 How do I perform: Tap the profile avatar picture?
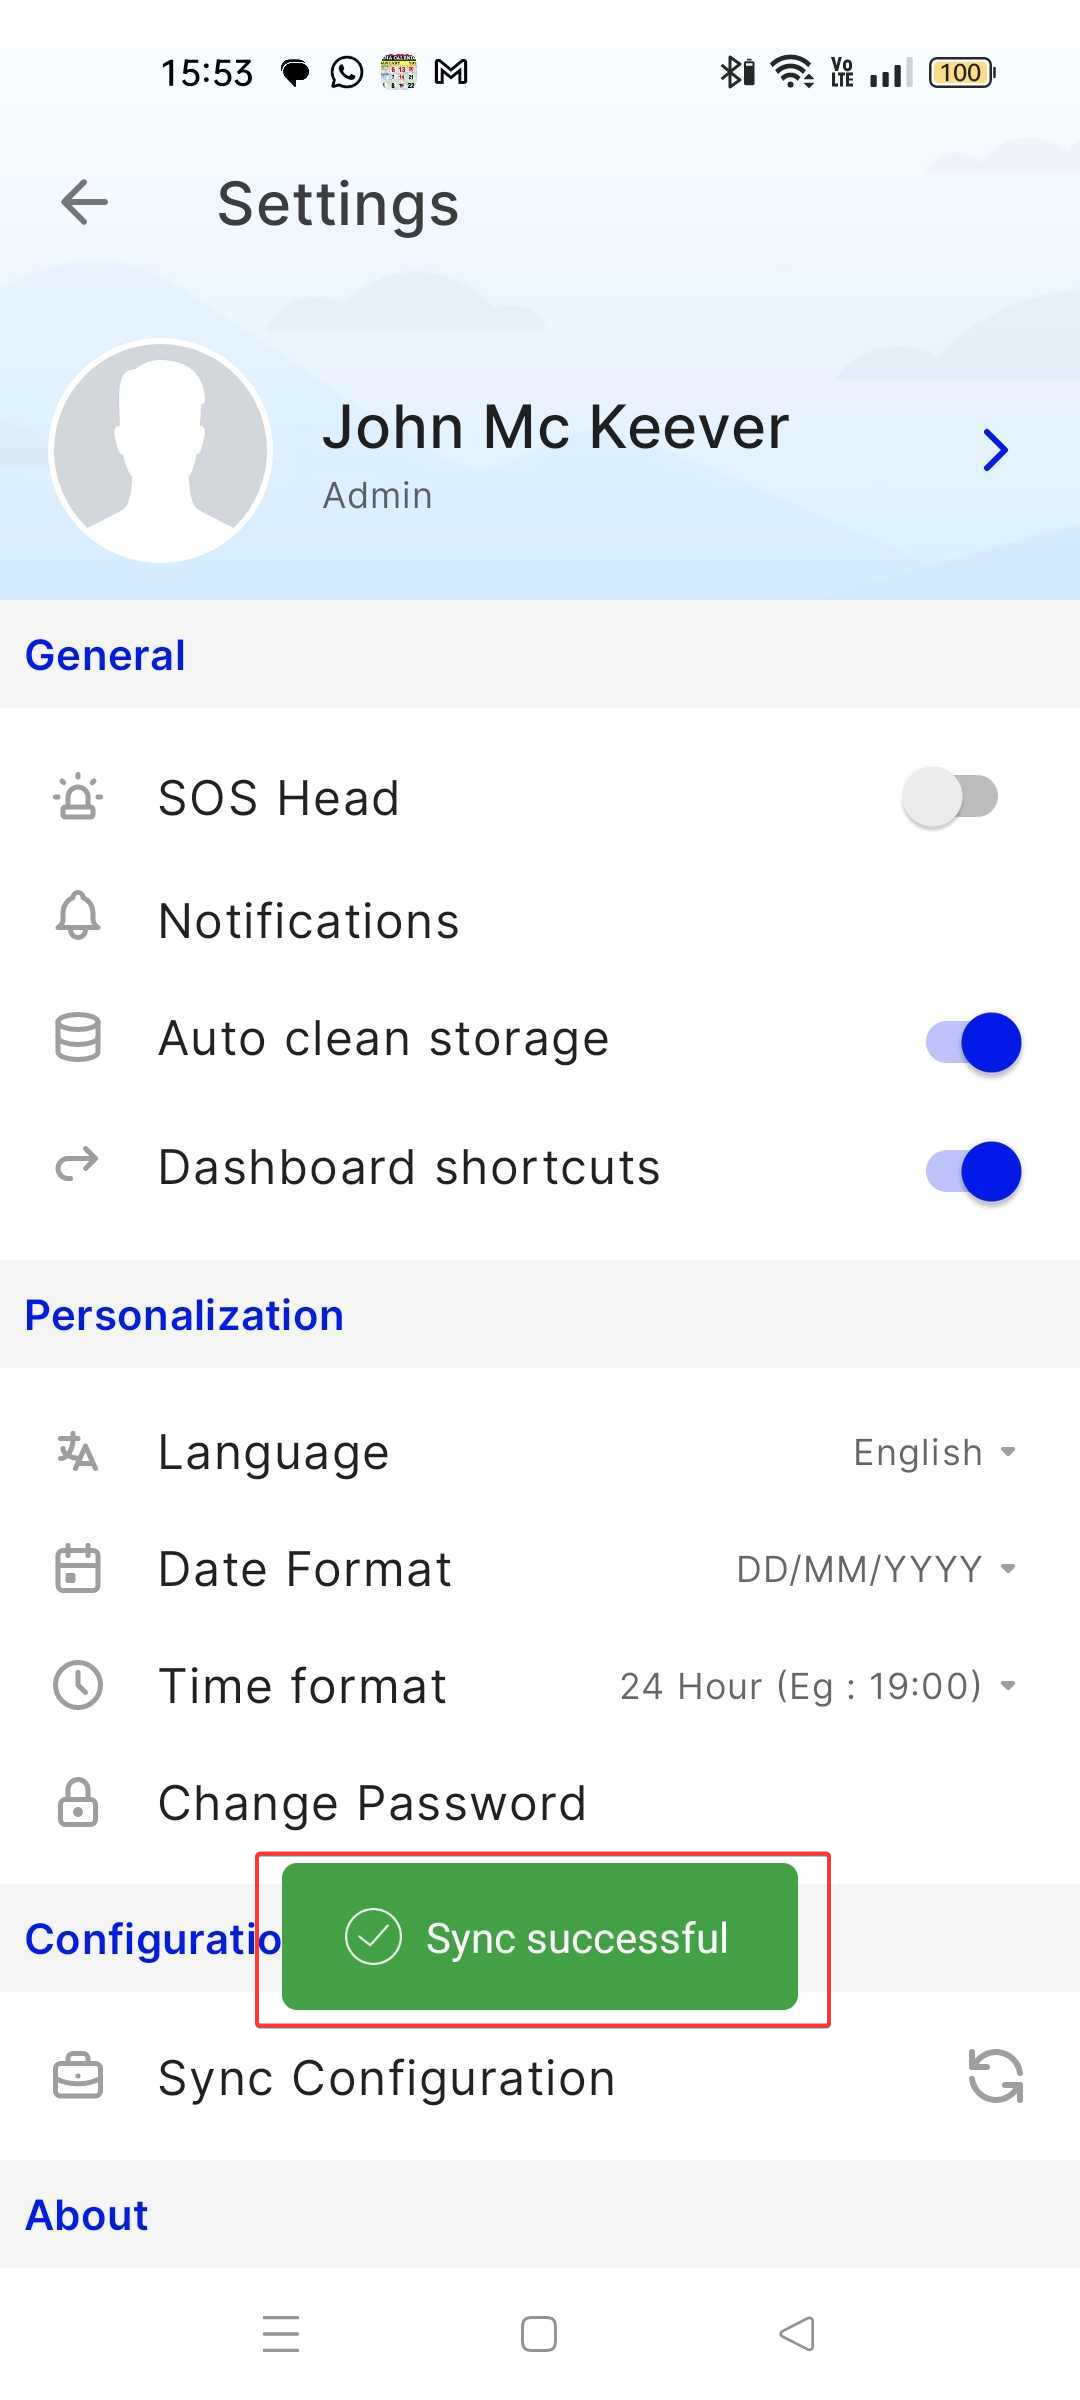coord(161,451)
